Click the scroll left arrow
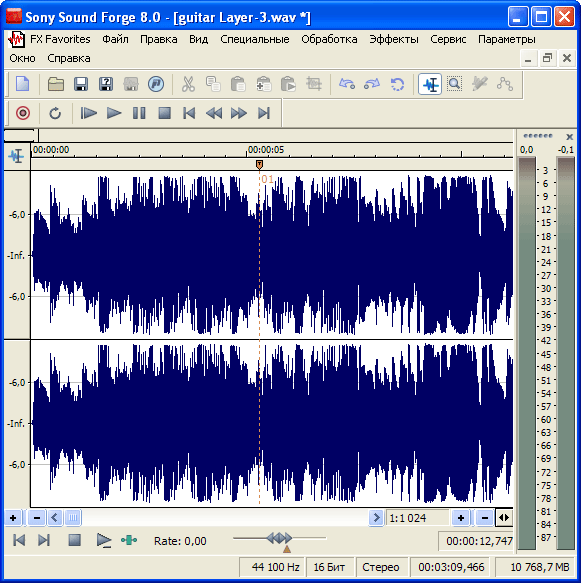 pos(55,518)
